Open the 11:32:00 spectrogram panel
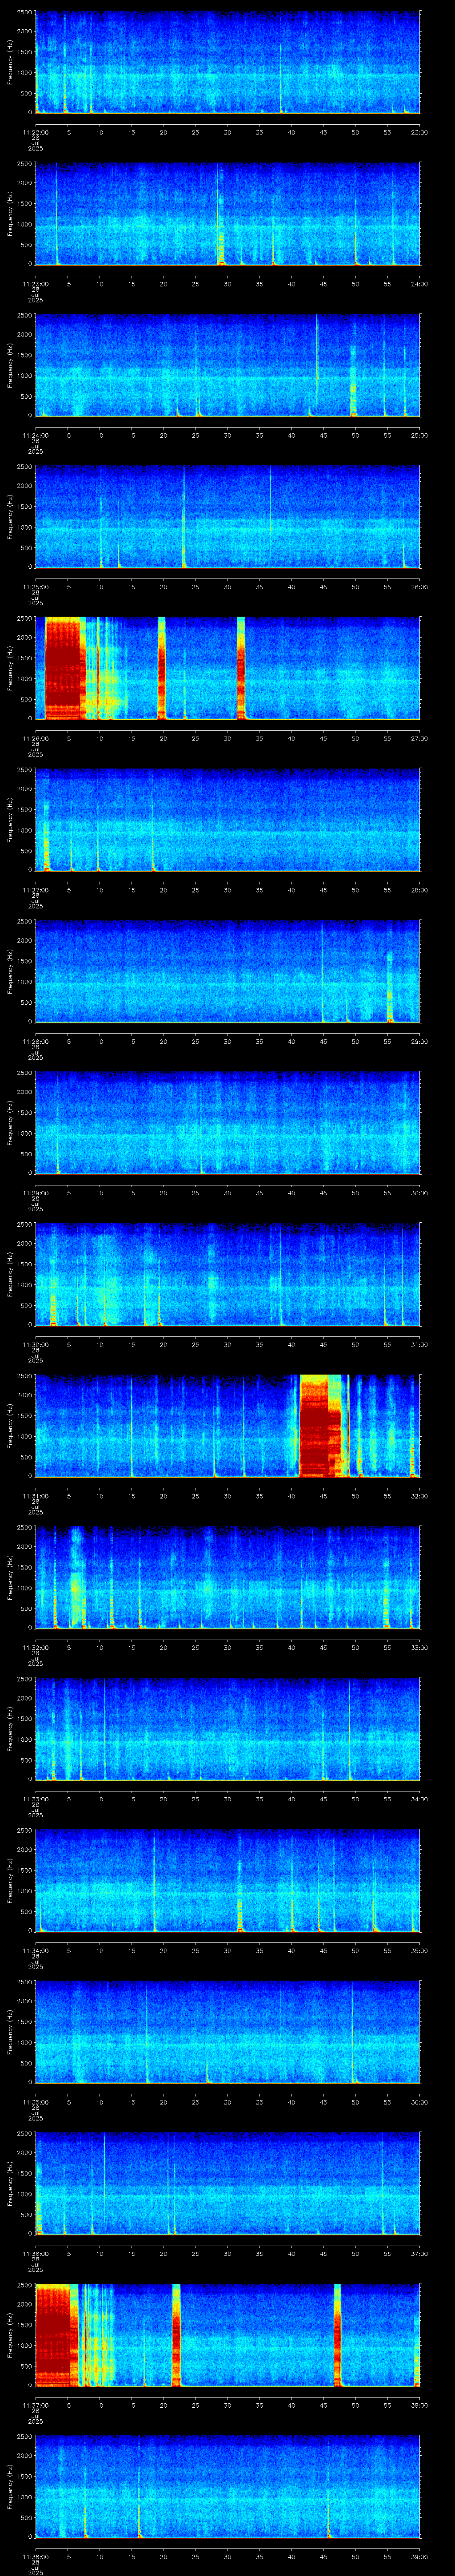Screen dimensions: 455x2576 [227, 1577]
